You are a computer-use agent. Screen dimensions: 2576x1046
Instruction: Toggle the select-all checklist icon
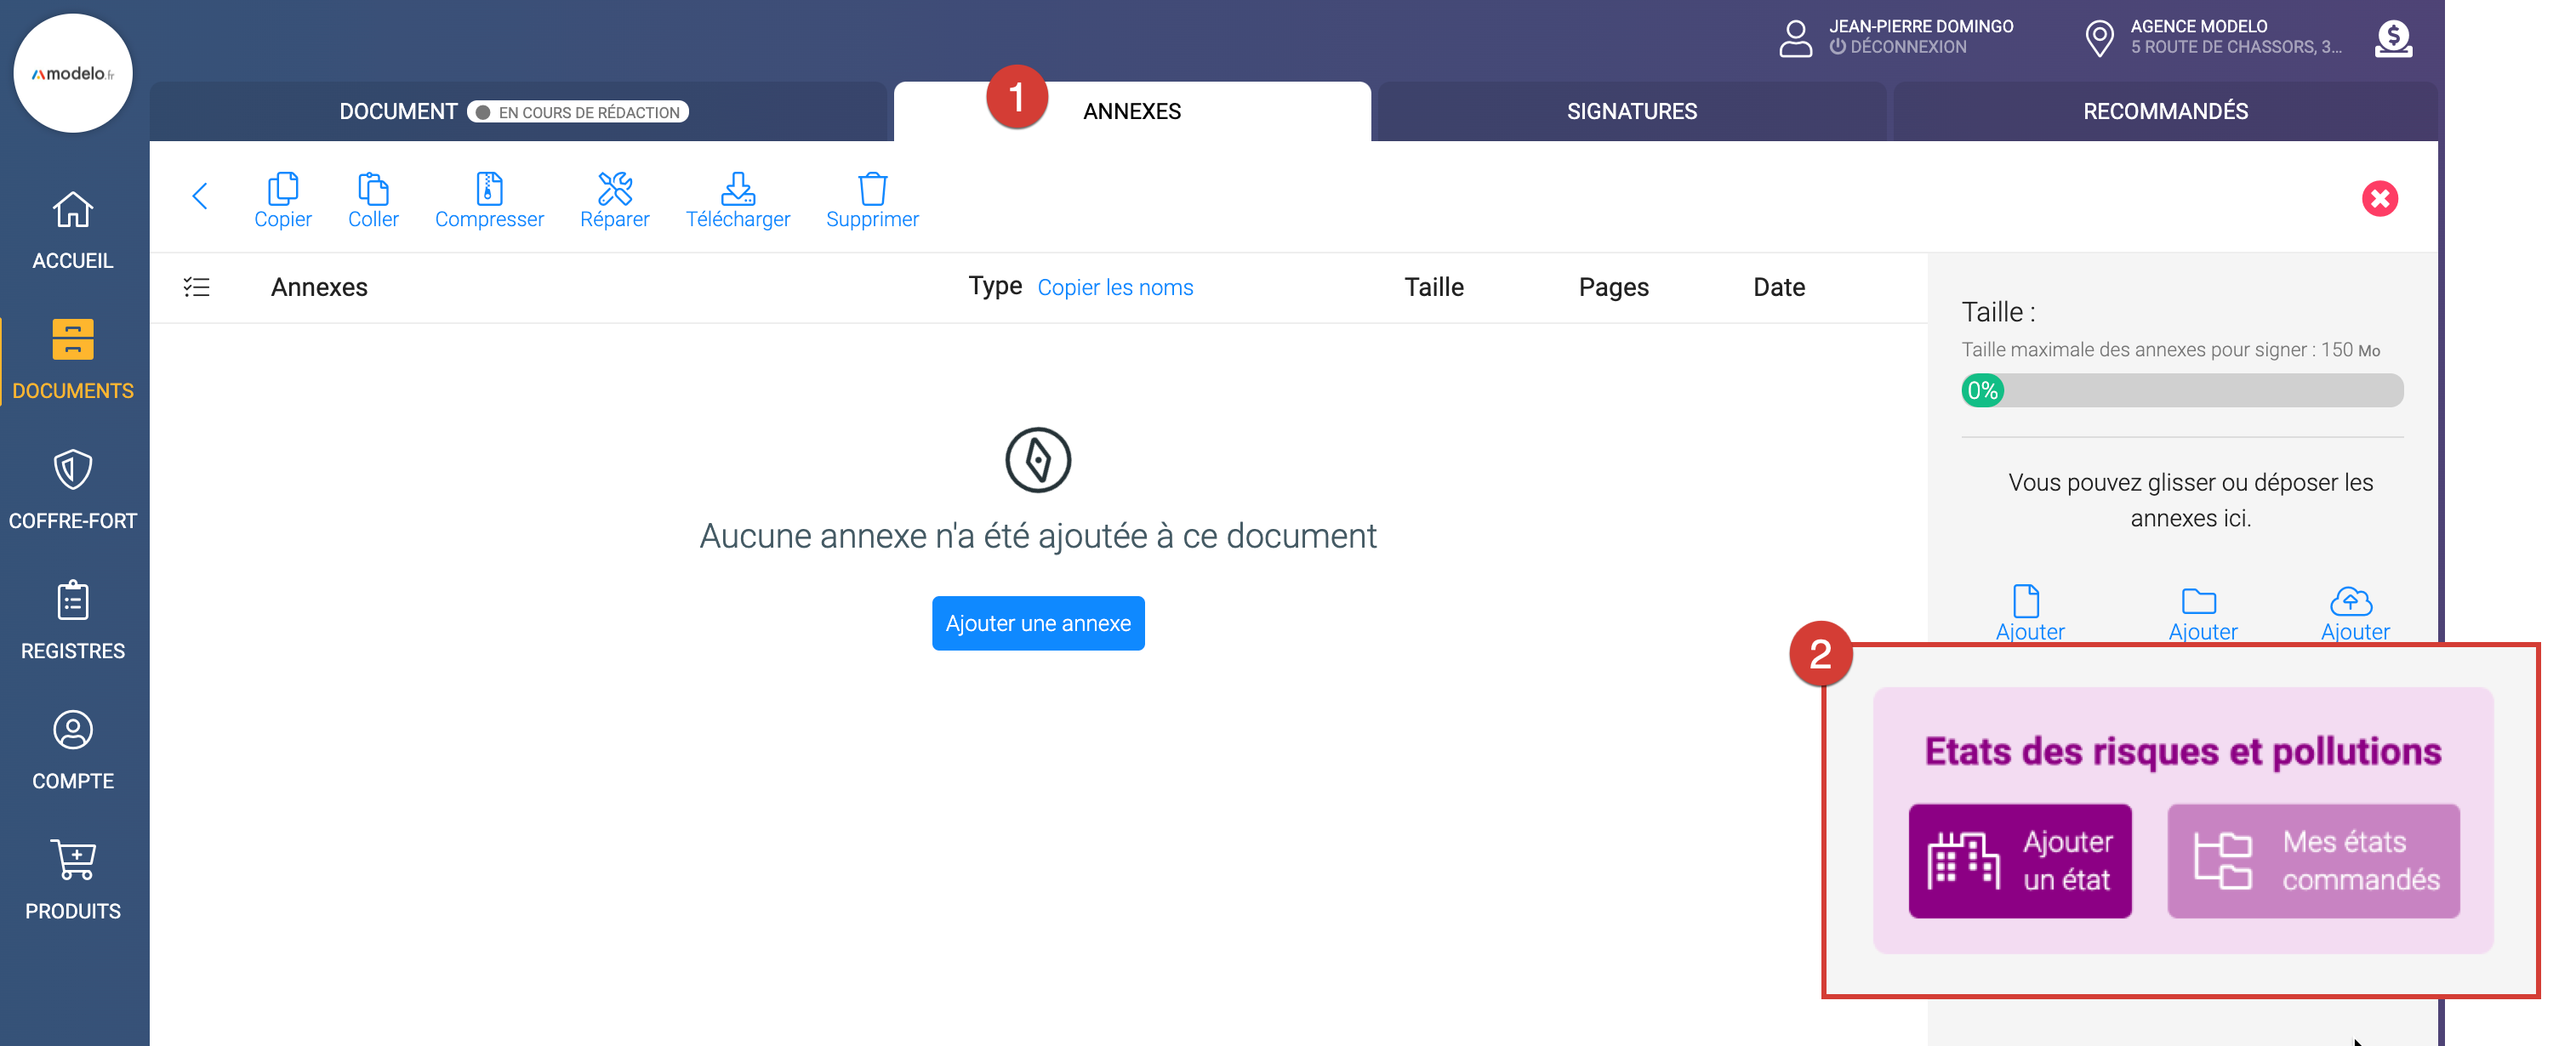point(196,287)
